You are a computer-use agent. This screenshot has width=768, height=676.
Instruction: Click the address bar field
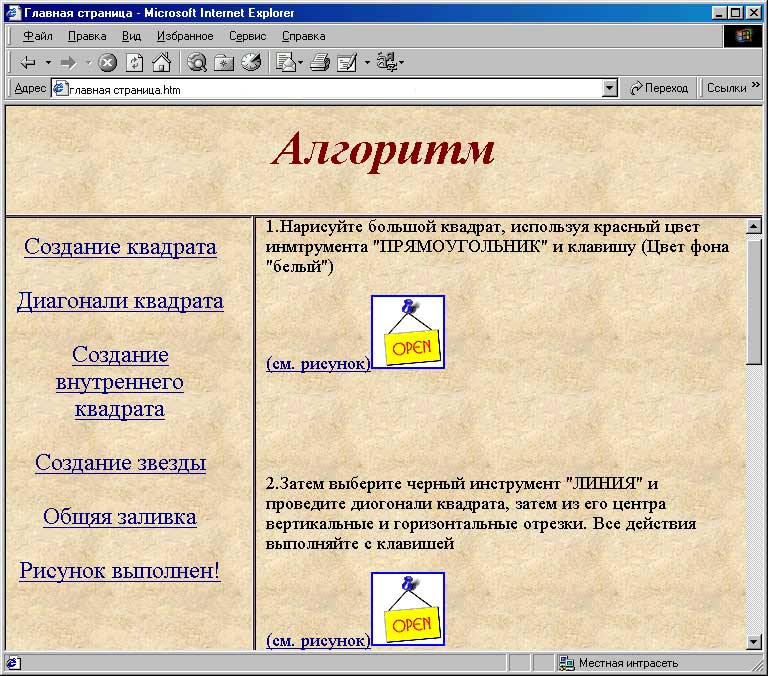[328, 89]
